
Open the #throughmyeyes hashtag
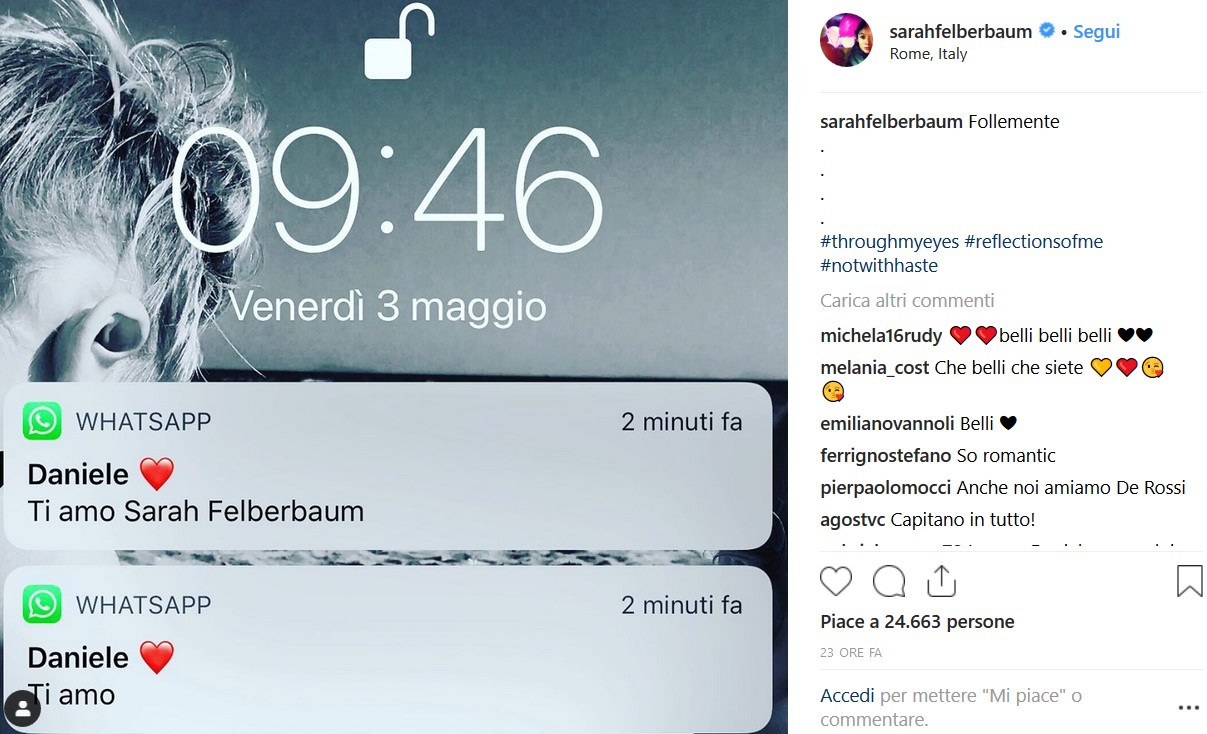point(889,242)
